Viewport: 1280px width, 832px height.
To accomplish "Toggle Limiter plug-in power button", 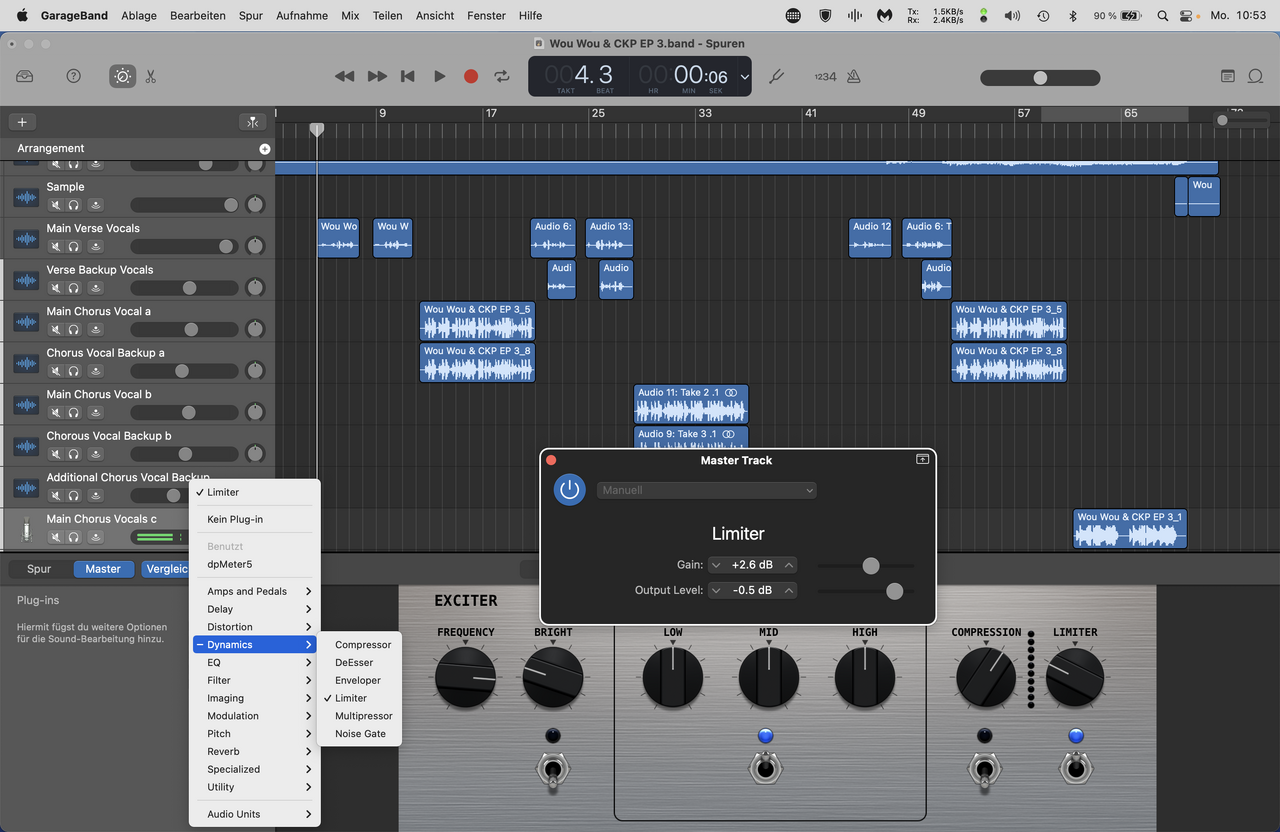I will 570,490.
